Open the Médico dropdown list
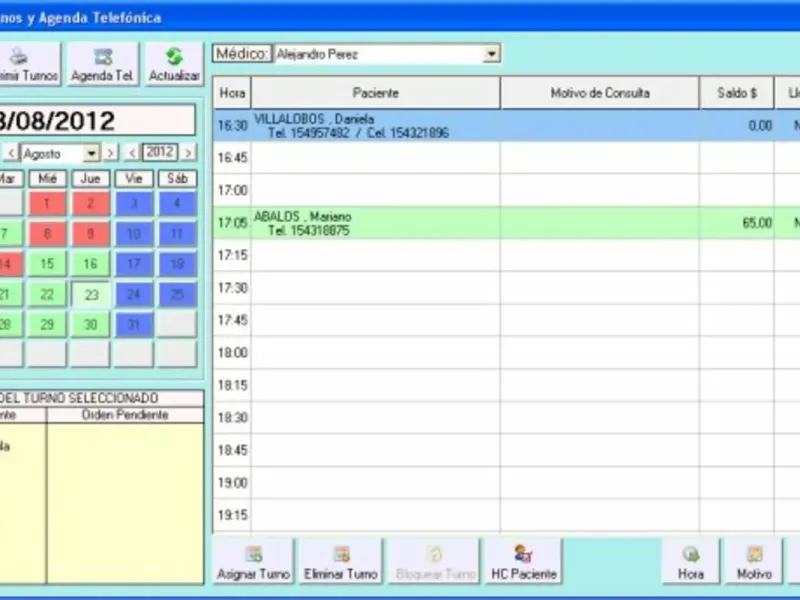The width and height of the screenshot is (800, 600). (491, 54)
